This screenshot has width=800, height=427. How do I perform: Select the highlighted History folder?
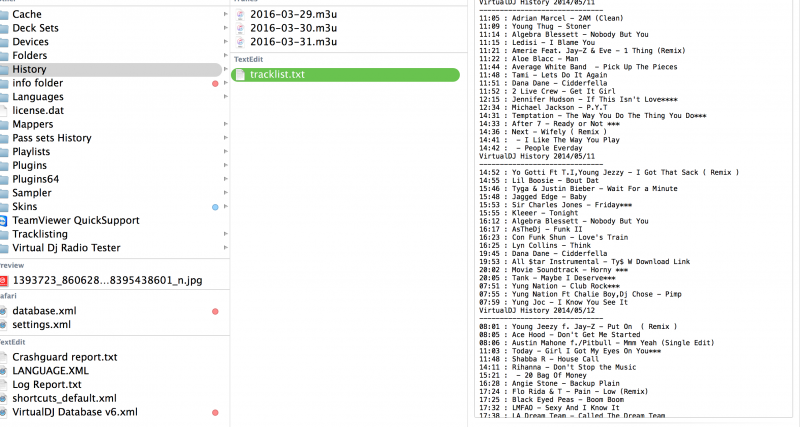(111, 69)
